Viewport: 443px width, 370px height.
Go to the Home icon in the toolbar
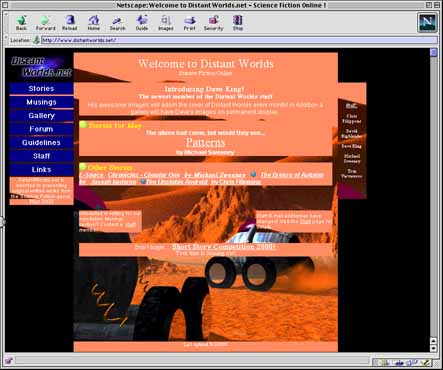(94, 23)
